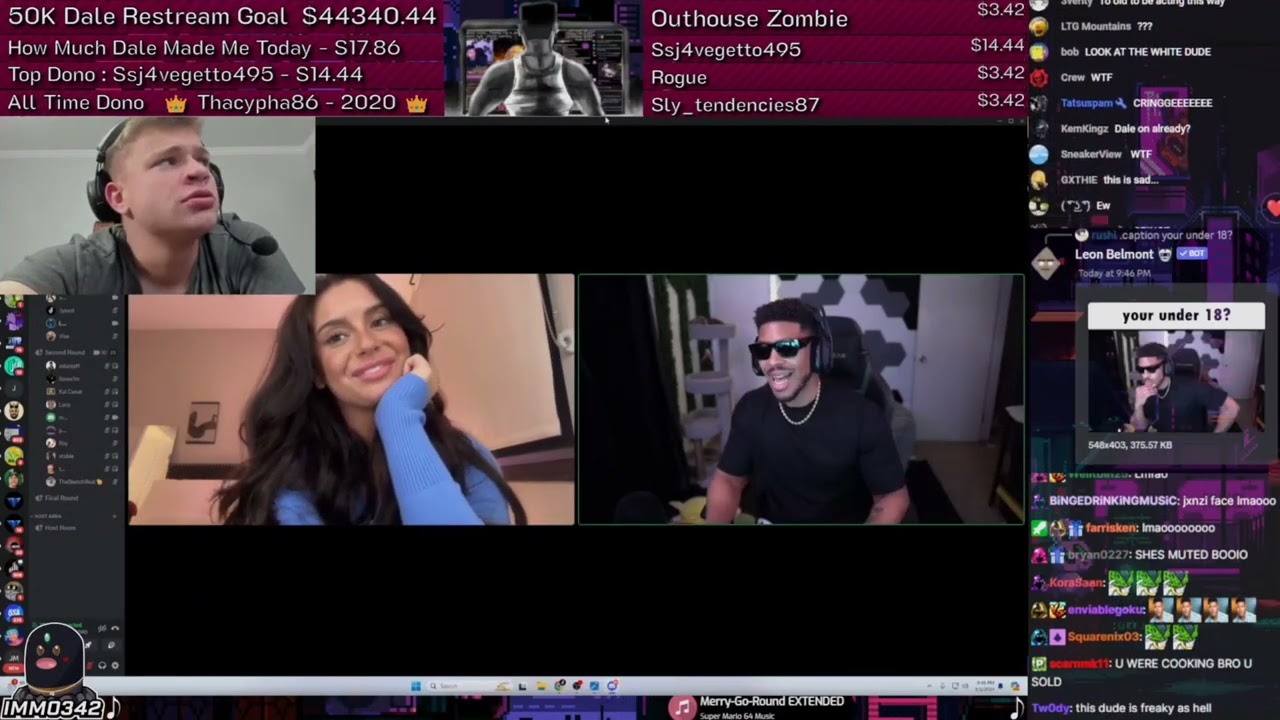Open bald bearded face server icon
This screenshot has height=720, width=1280.
(x=14, y=410)
